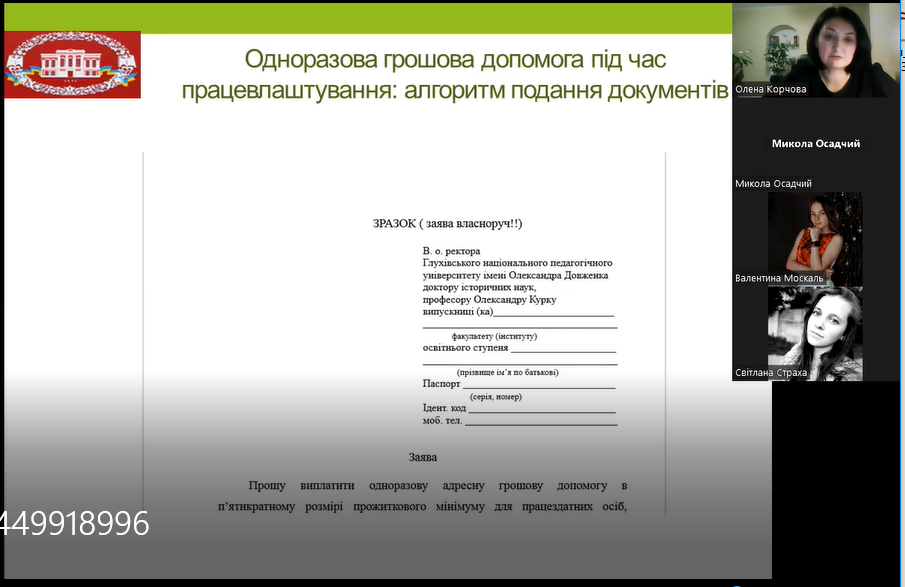Click the text 'доктору історичних наук,'

[479, 287]
